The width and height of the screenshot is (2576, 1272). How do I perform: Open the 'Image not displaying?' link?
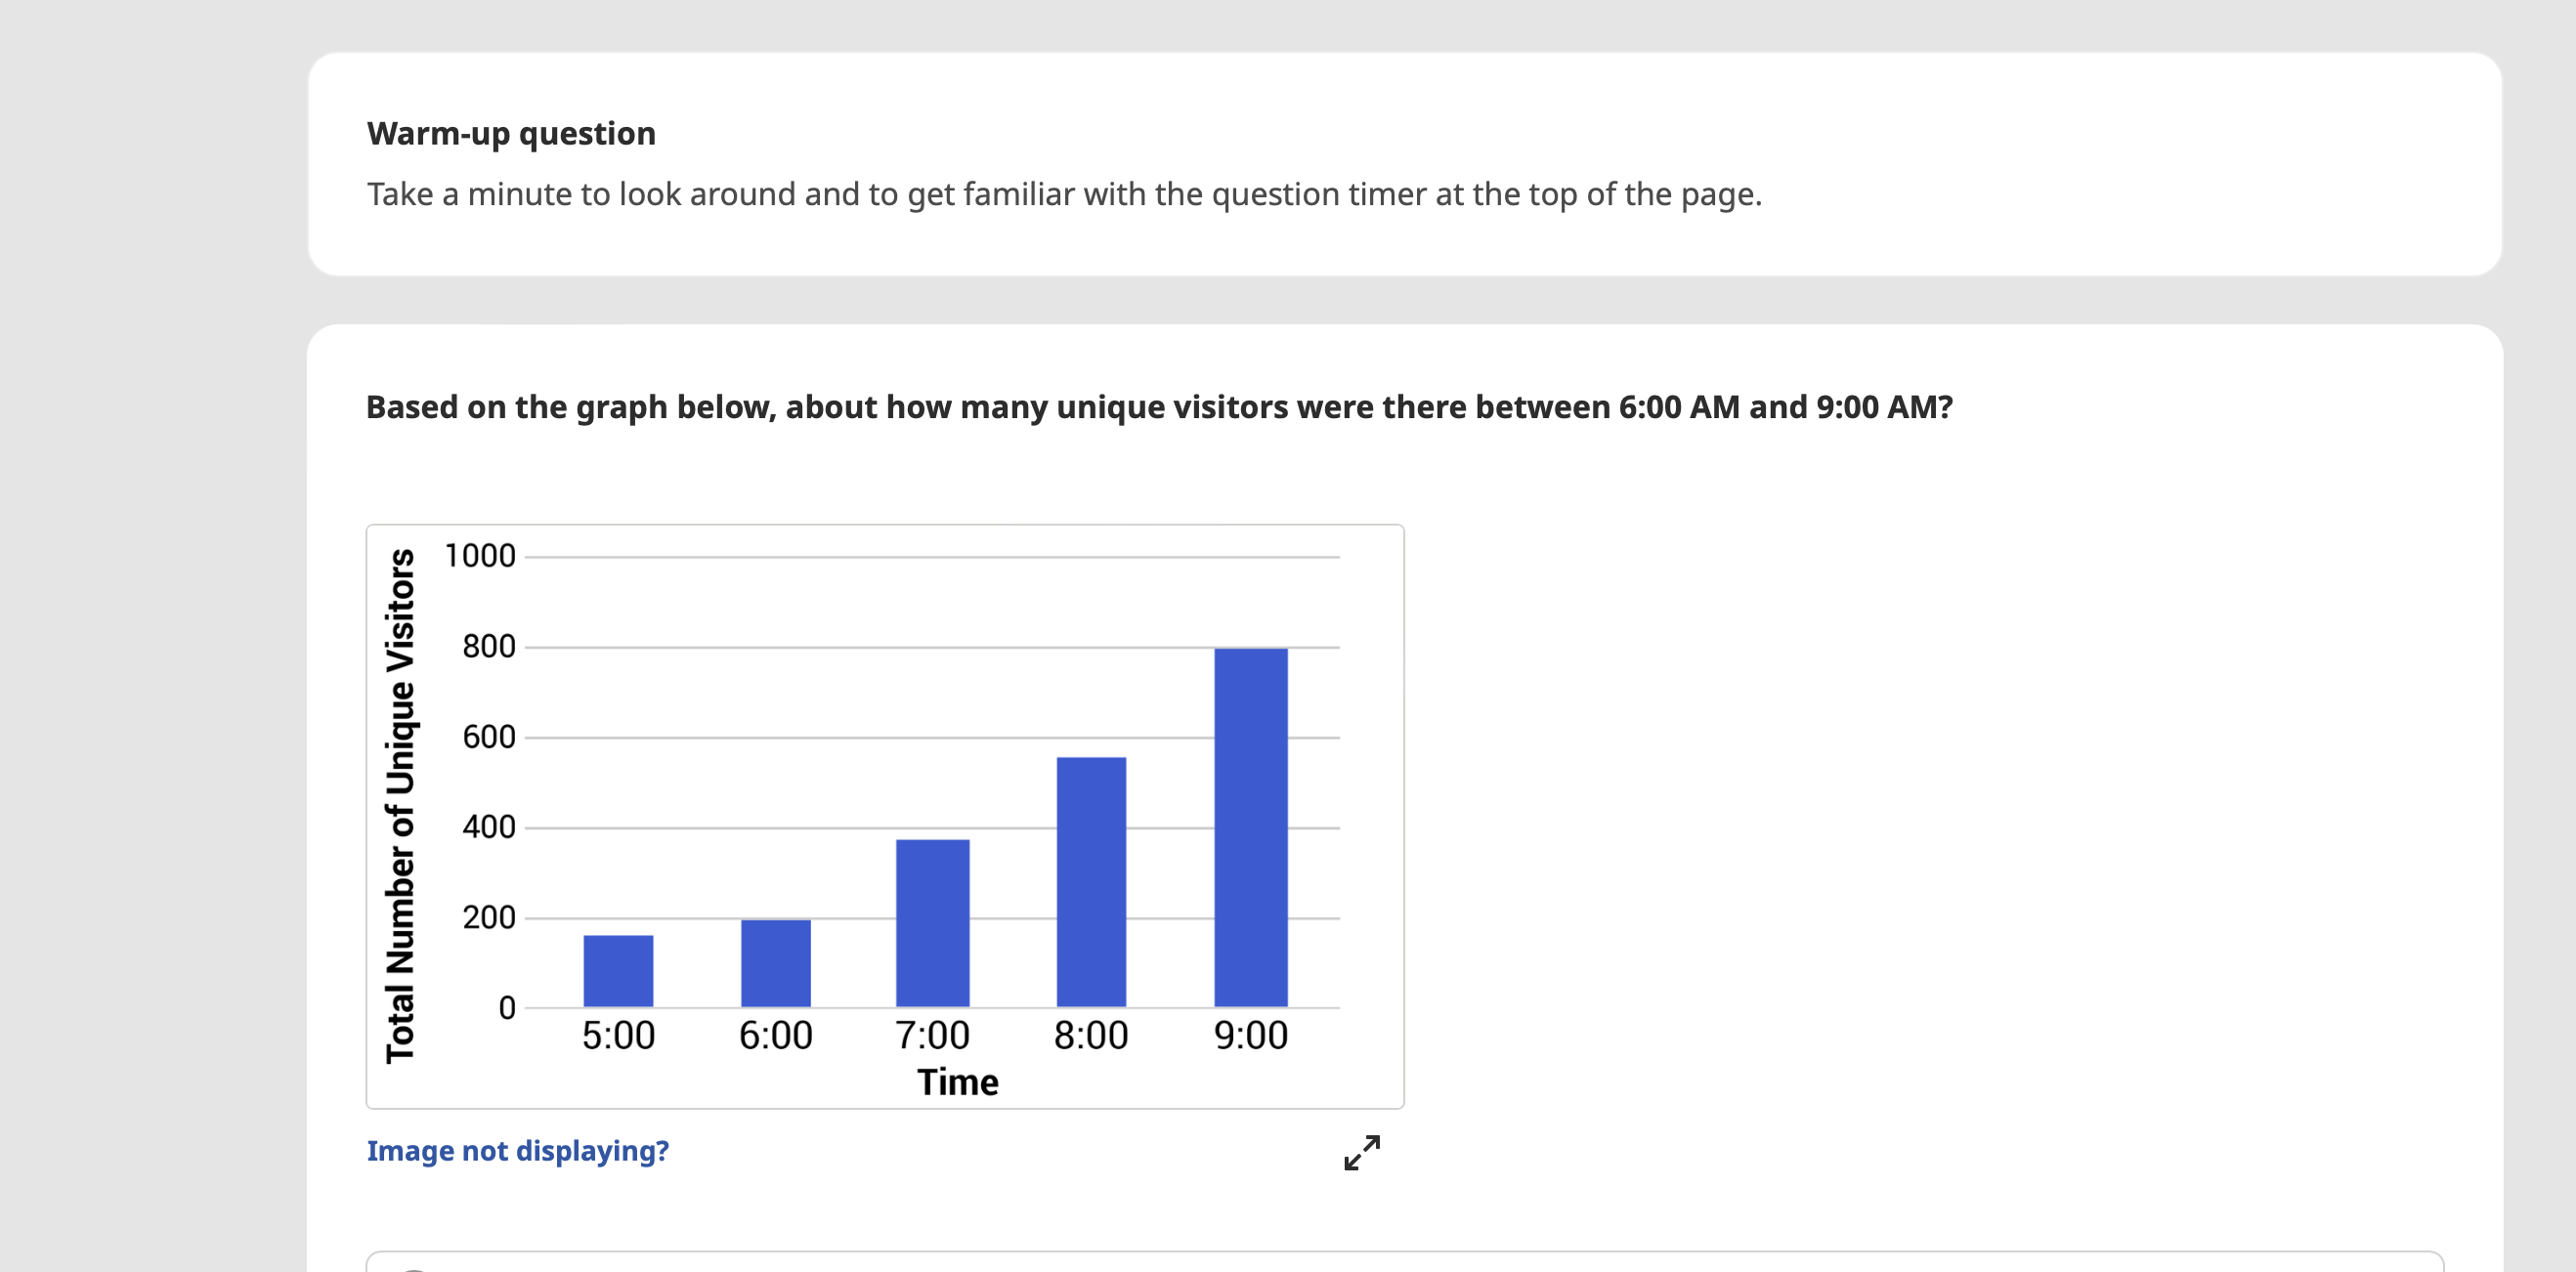(517, 1151)
